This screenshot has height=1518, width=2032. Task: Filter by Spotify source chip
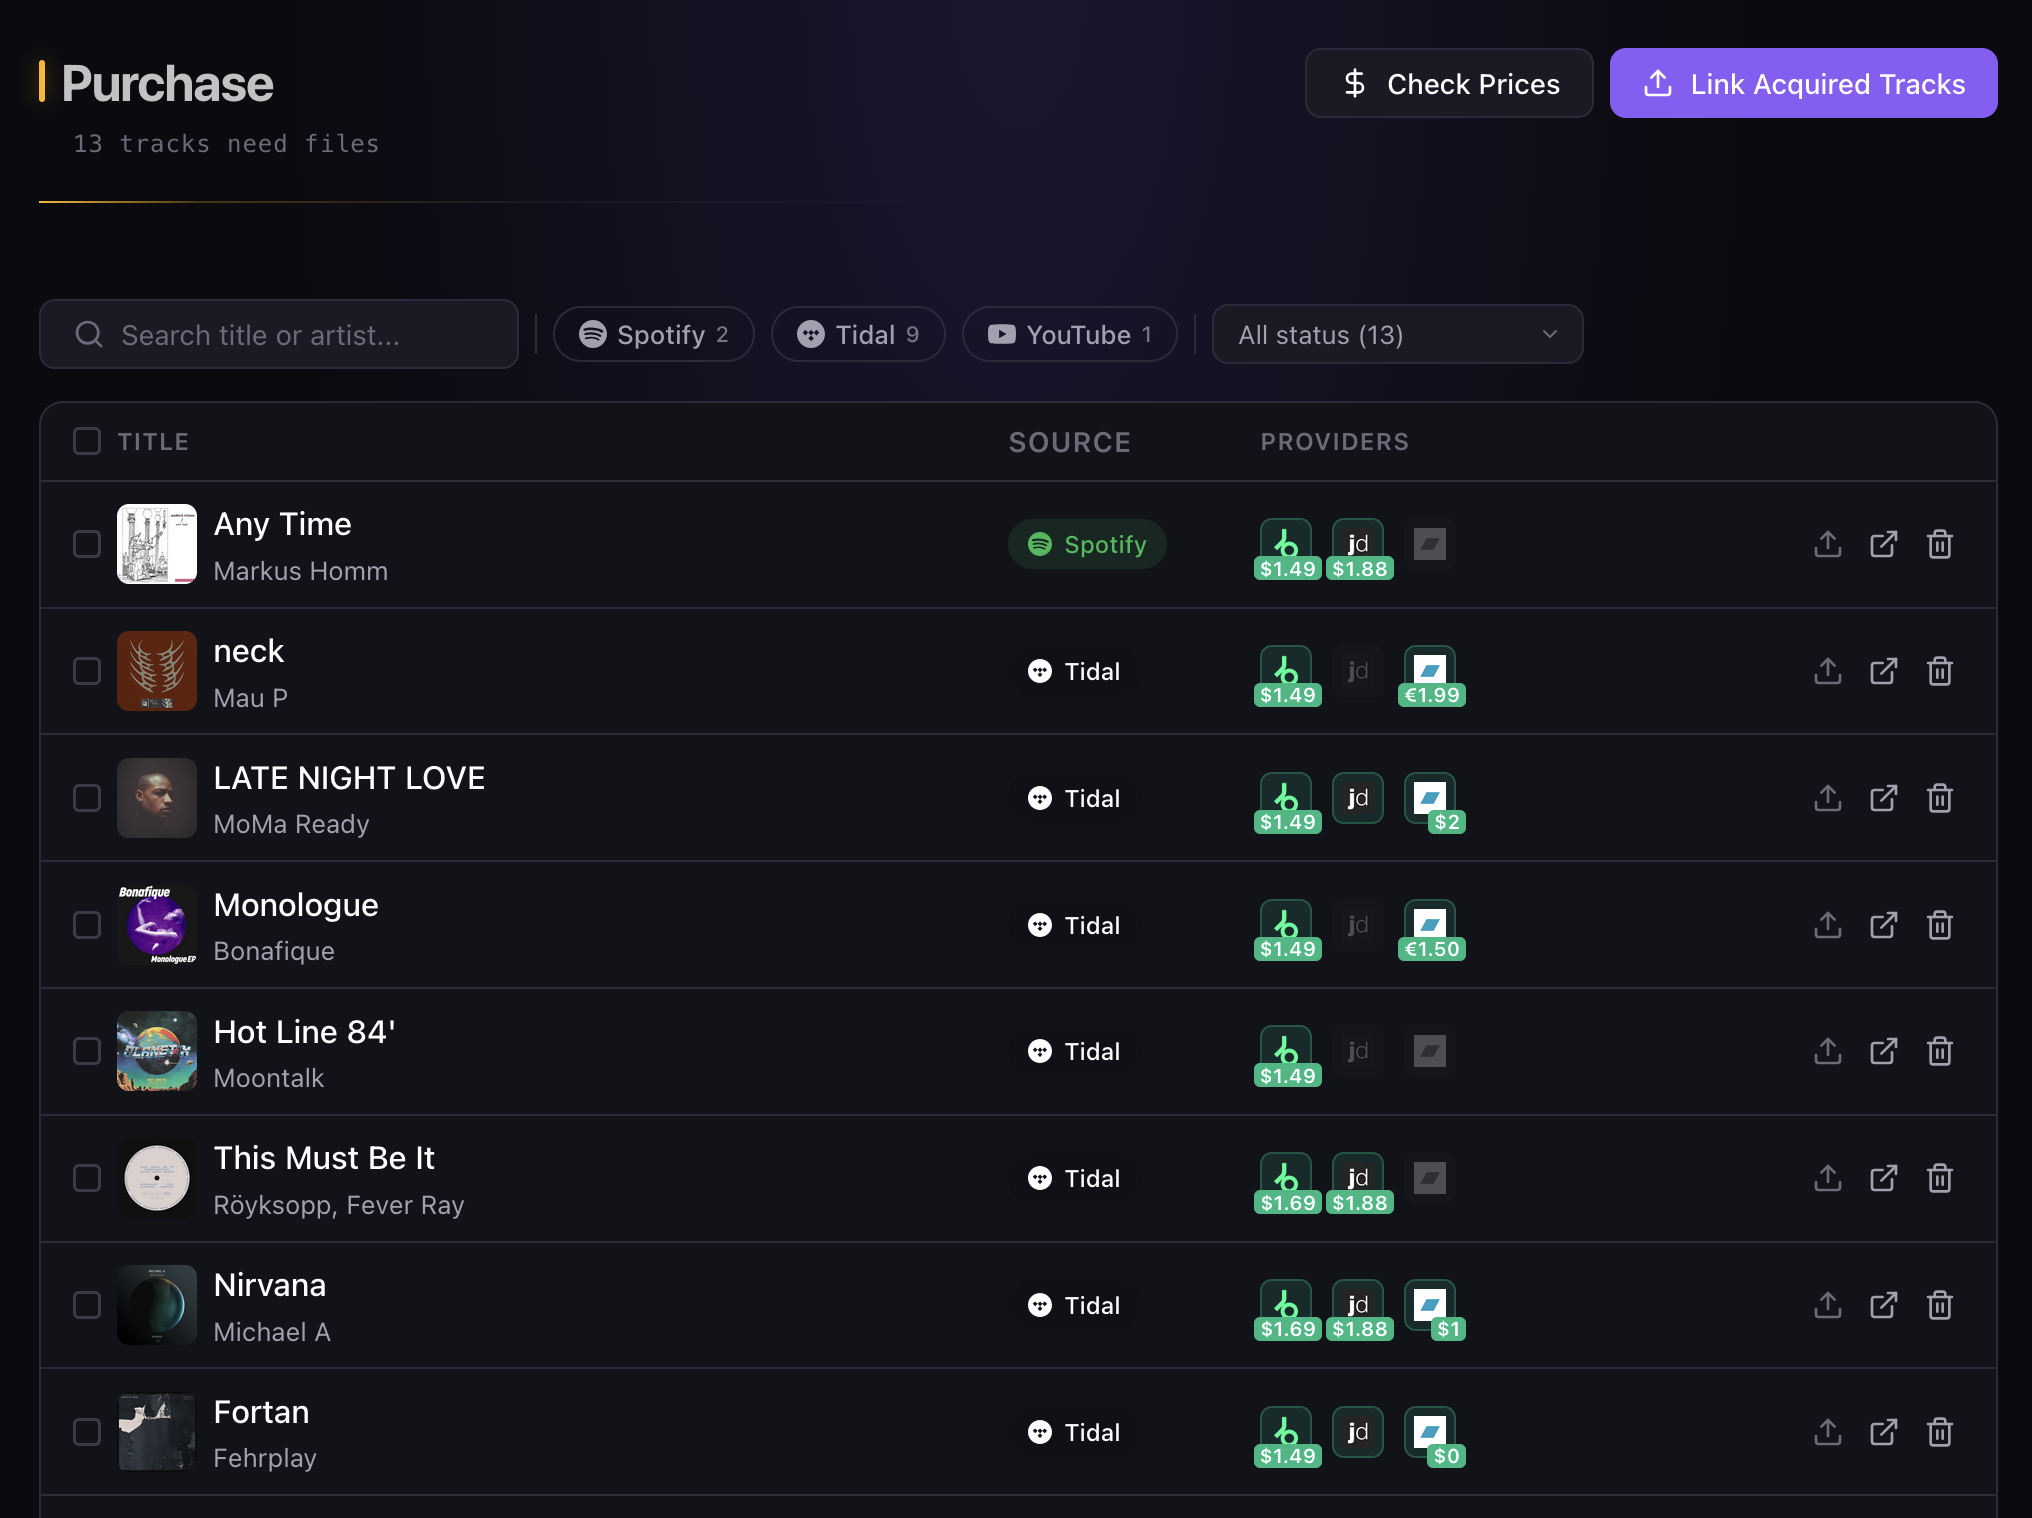[x=653, y=334]
